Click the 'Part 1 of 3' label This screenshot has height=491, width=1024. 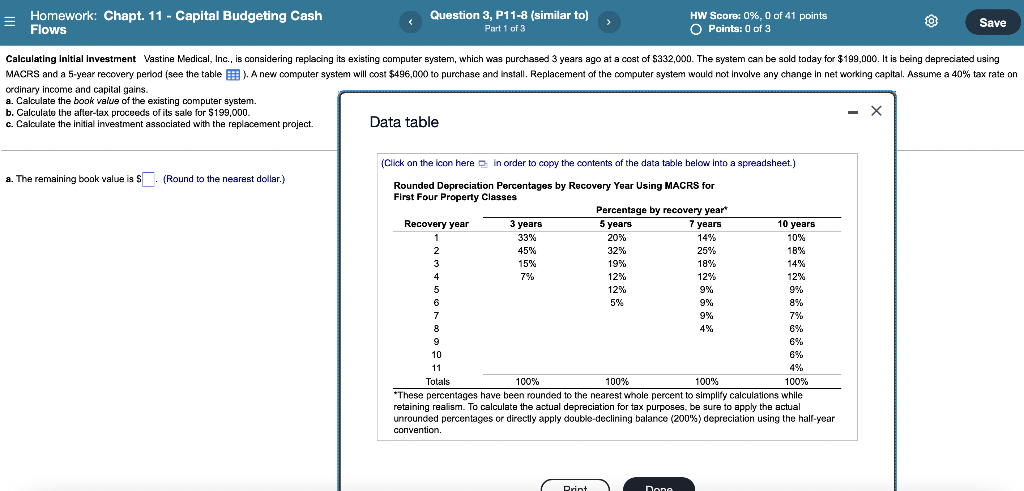pos(505,29)
